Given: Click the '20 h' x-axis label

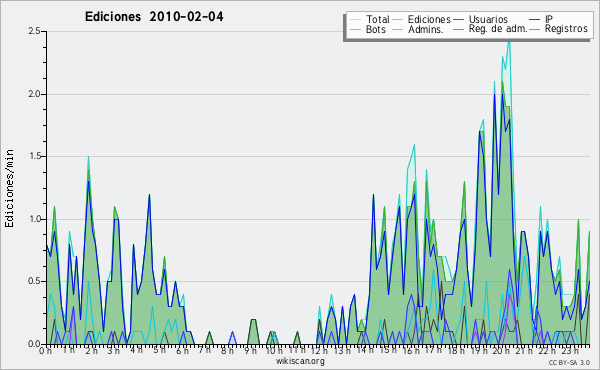Looking at the screenshot, I should point(501,350).
